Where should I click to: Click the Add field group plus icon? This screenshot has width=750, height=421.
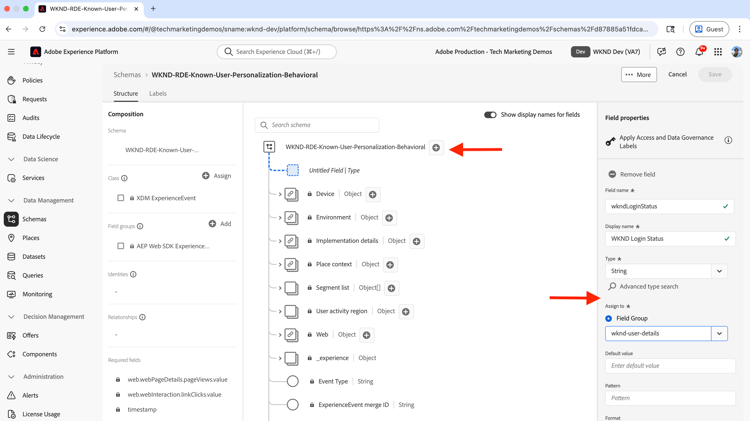(212, 223)
